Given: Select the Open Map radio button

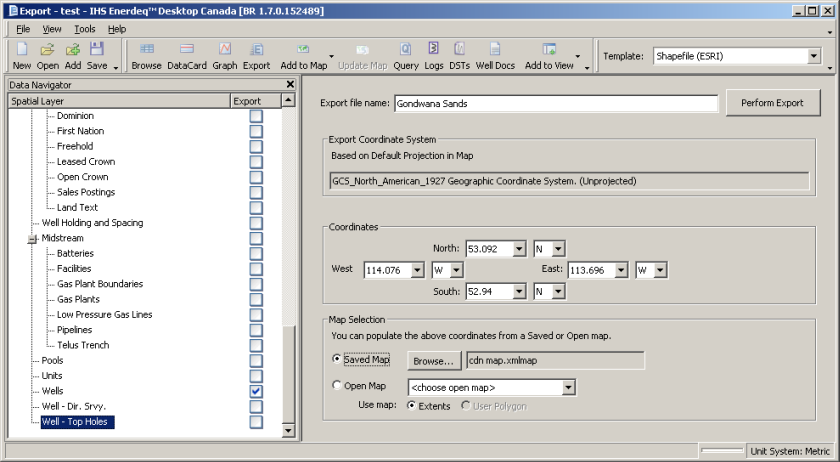Looking at the screenshot, I should [x=336, y=387].
